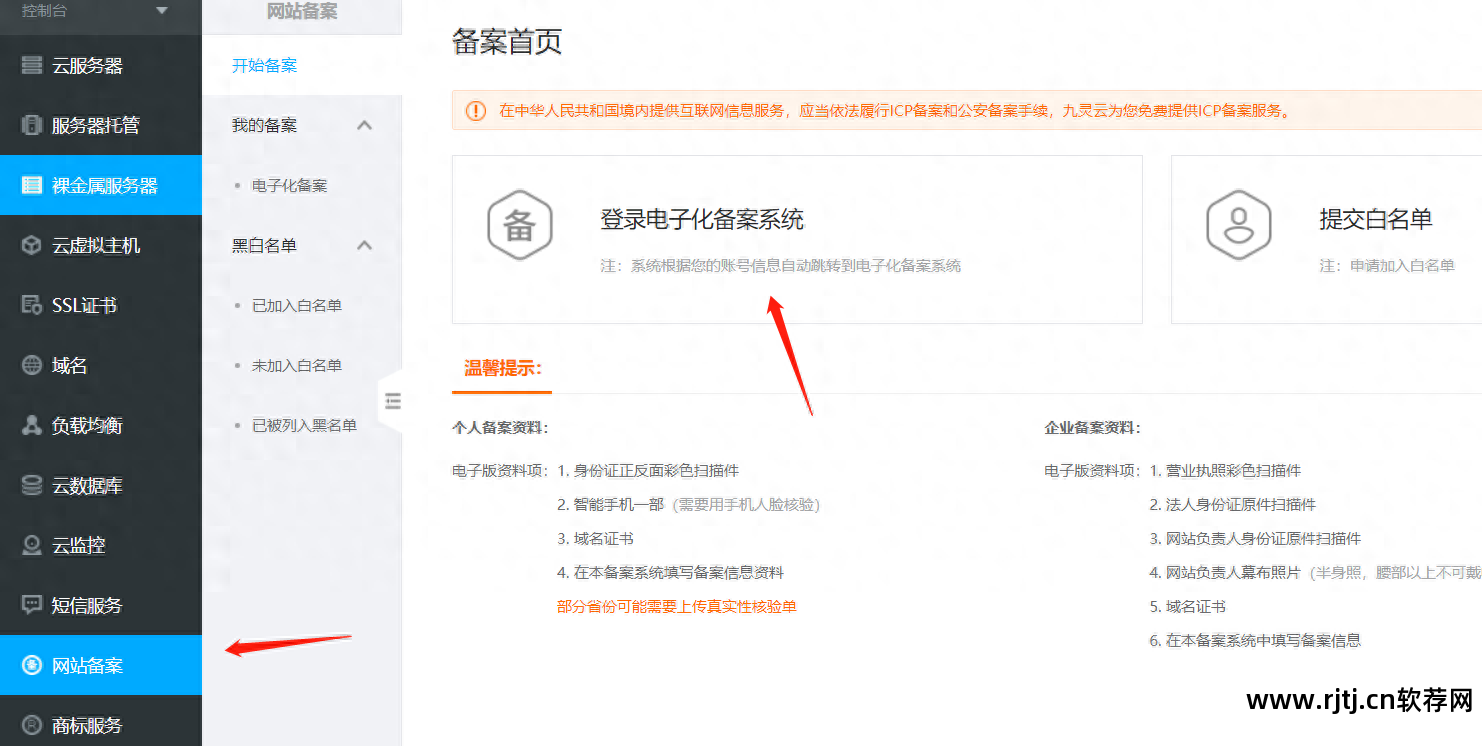Select the 温馨提示 tab
Screen dimensions: 1482x746
(503, 368)
